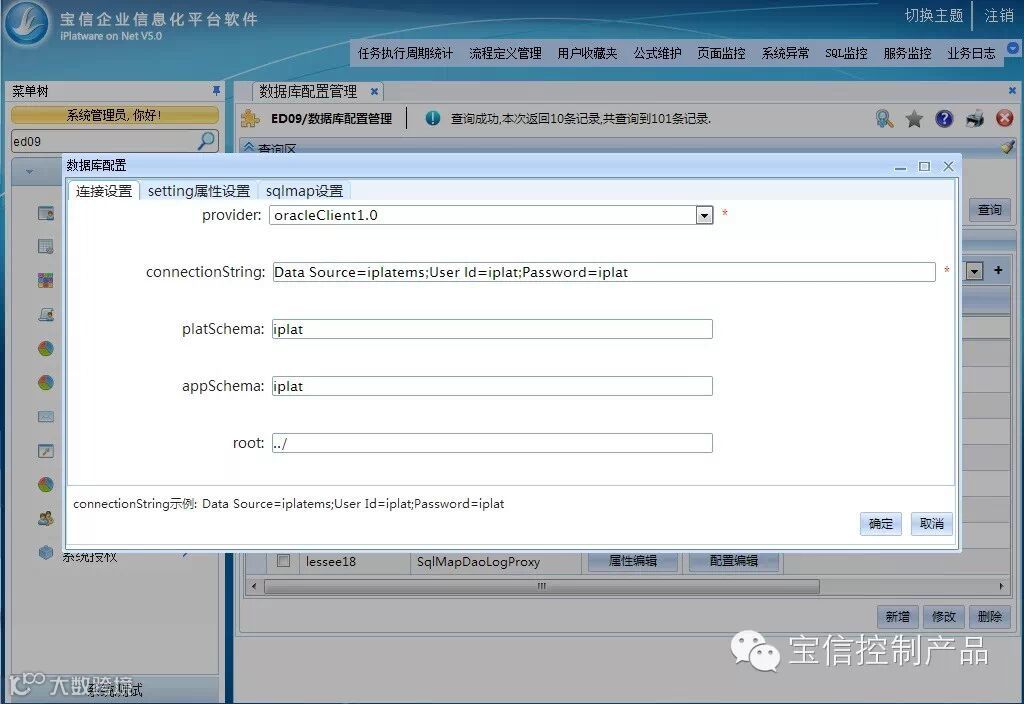Click the 切换主题 link
This screenshot has width=1024, height=704.
coord(934,15)
